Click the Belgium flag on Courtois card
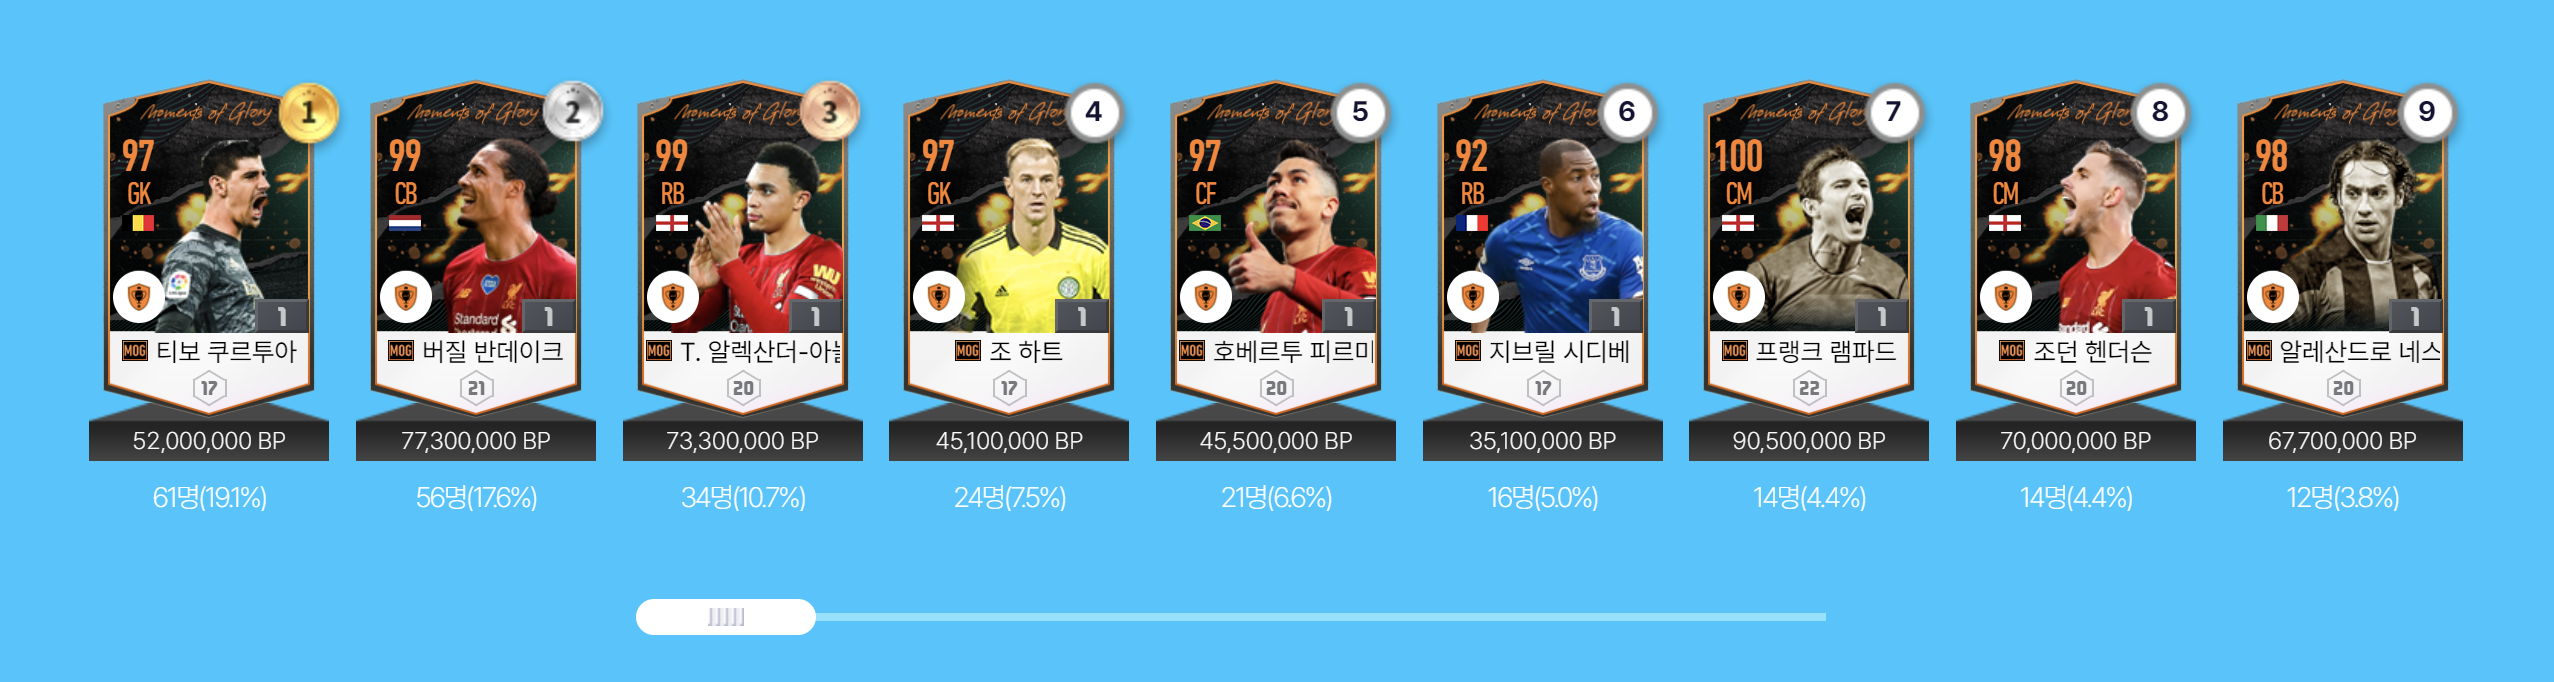This screenshot has height=682, width=2554. pos(138,223)
